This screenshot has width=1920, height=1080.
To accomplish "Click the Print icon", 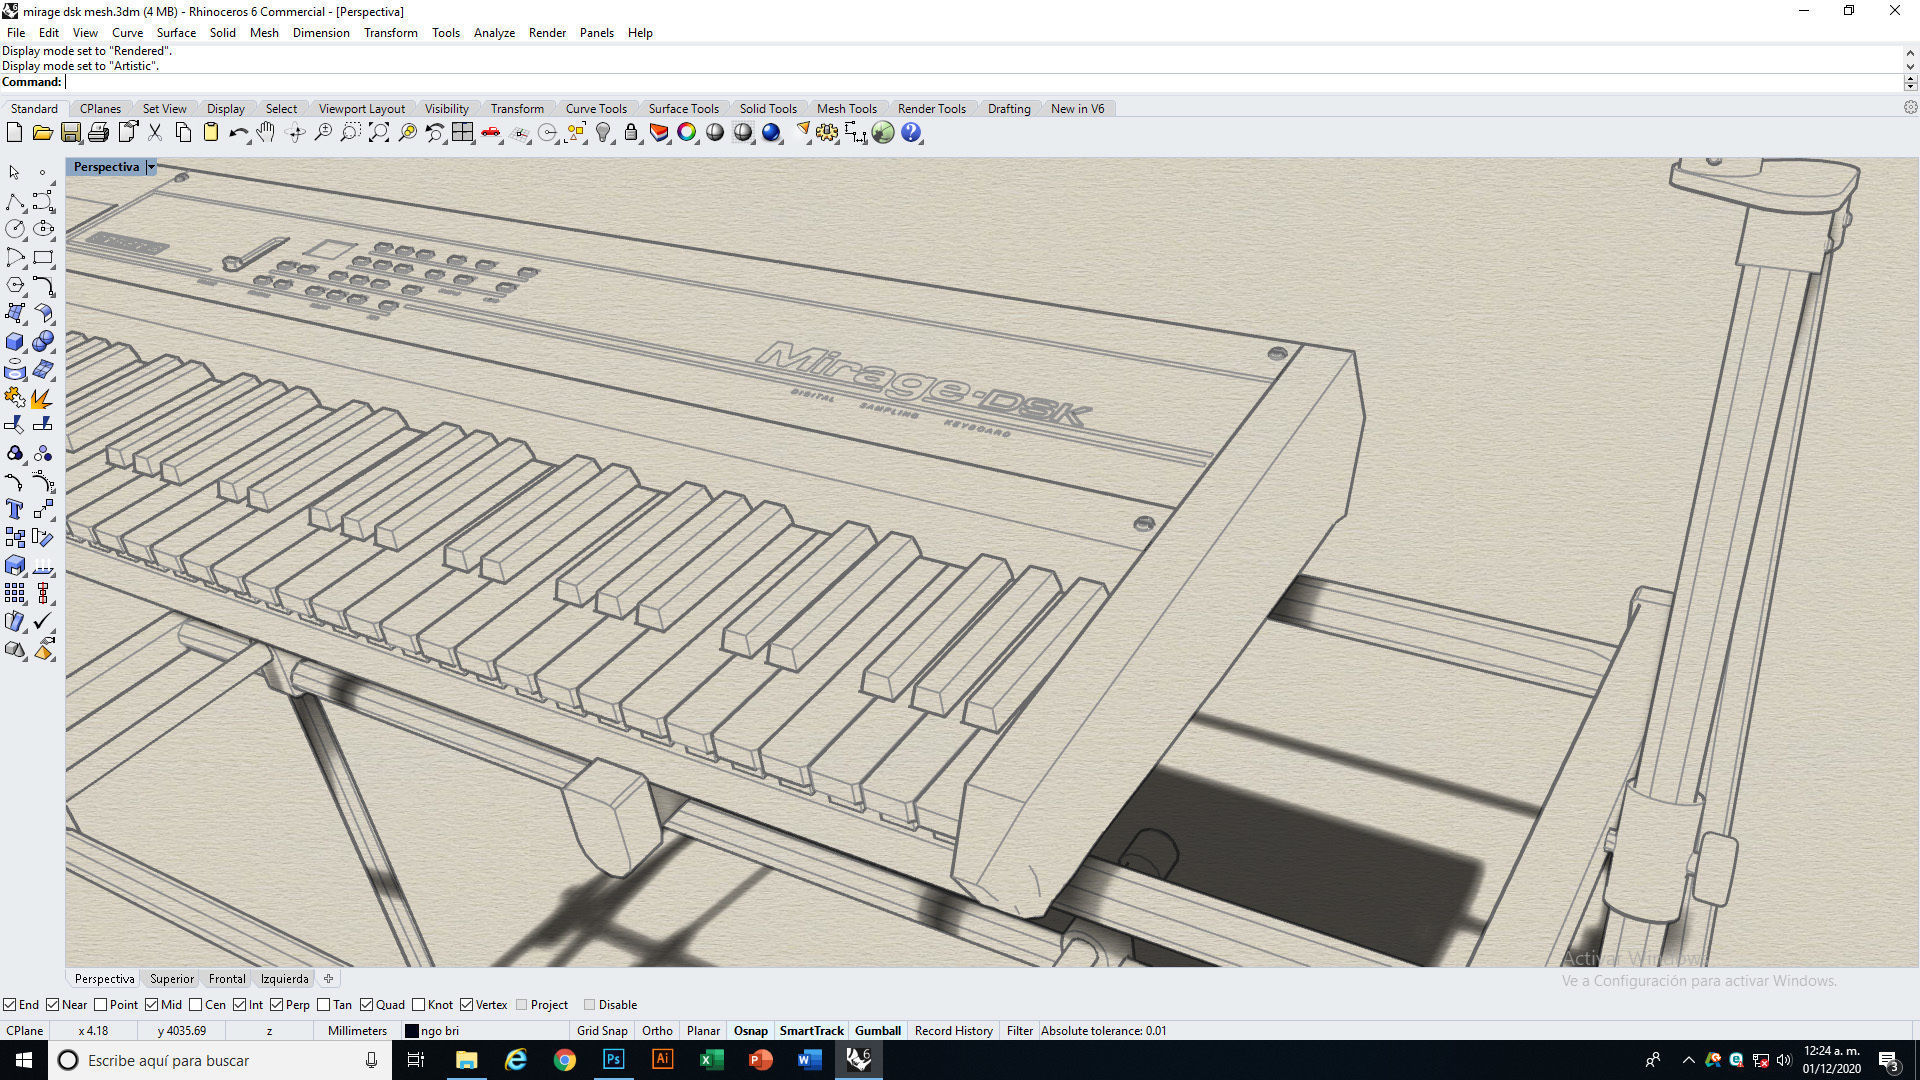I will tap(98, 132).
